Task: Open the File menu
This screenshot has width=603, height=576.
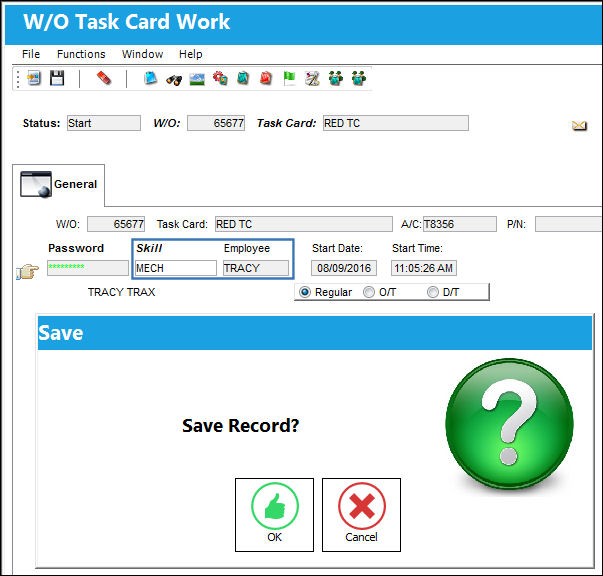Action: point(31,54)
